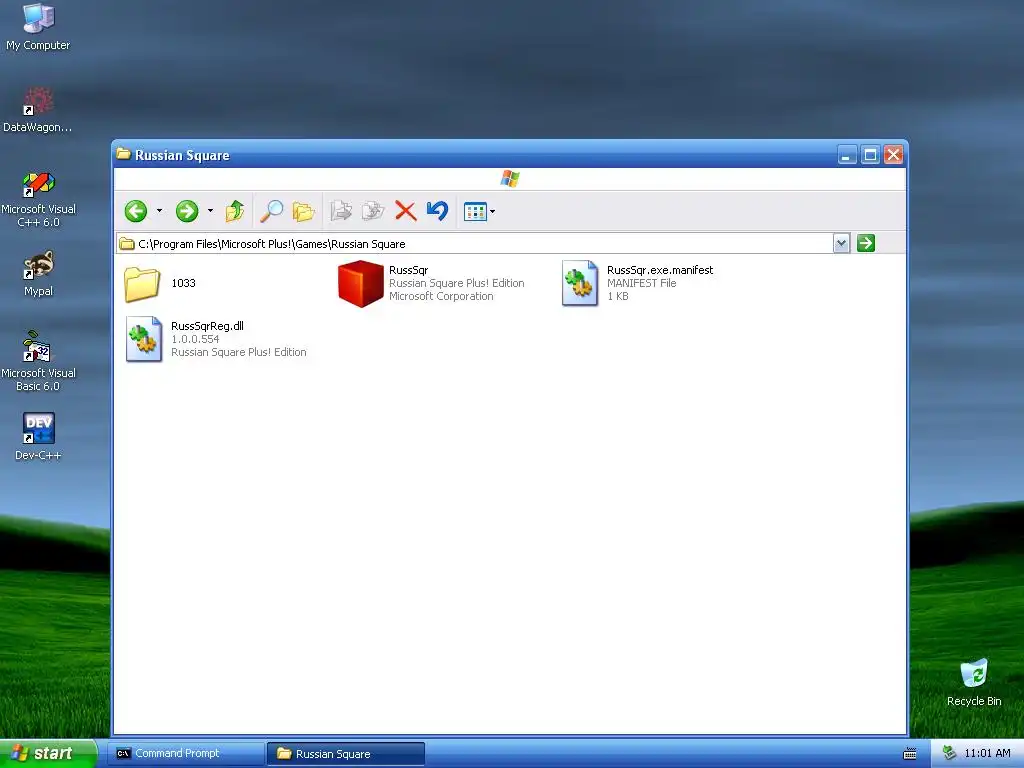Open the Forward history dropdown arrow
The width and height of the screenshot is (1024, 768).
(210, 211)
